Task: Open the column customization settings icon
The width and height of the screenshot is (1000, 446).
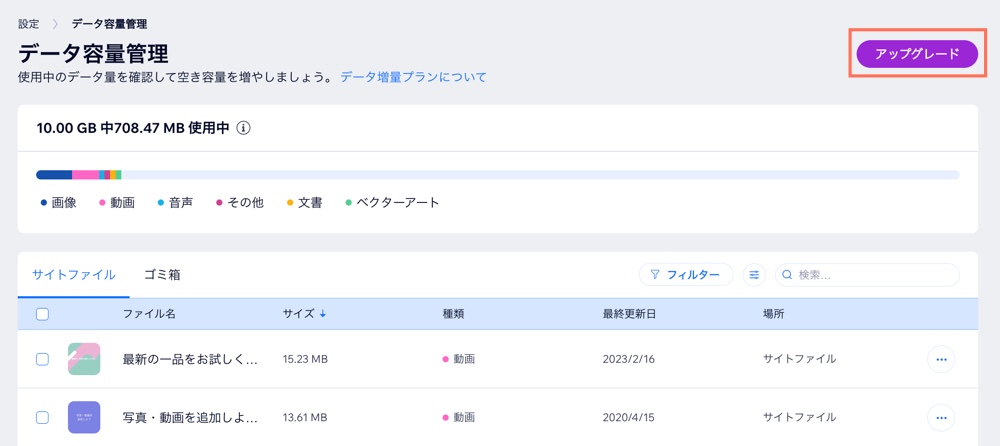Action: coord(754,275)
